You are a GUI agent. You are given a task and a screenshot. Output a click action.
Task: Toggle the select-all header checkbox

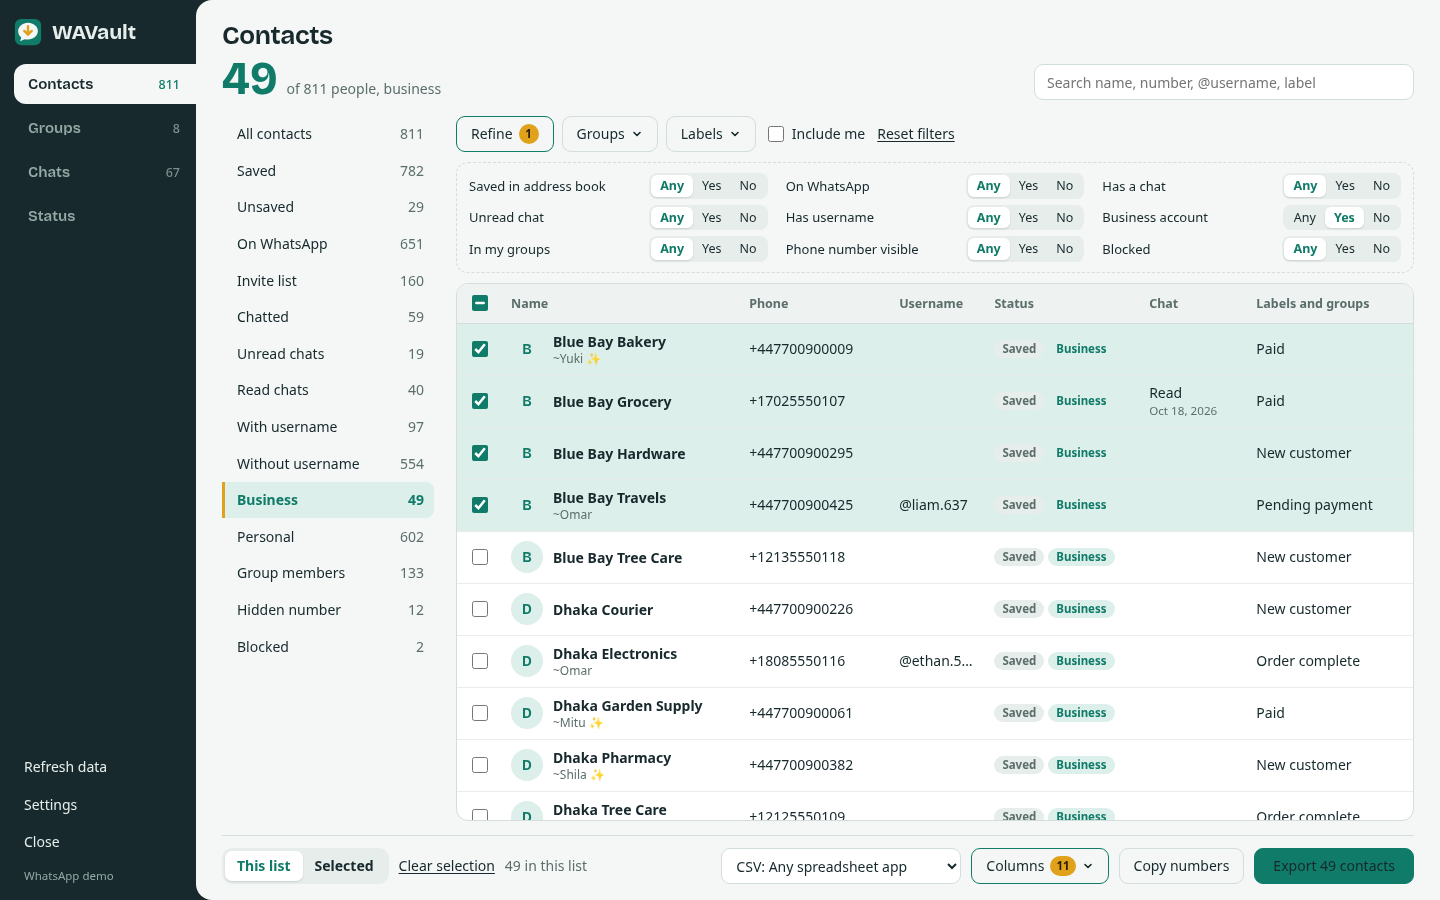(480, 303)
